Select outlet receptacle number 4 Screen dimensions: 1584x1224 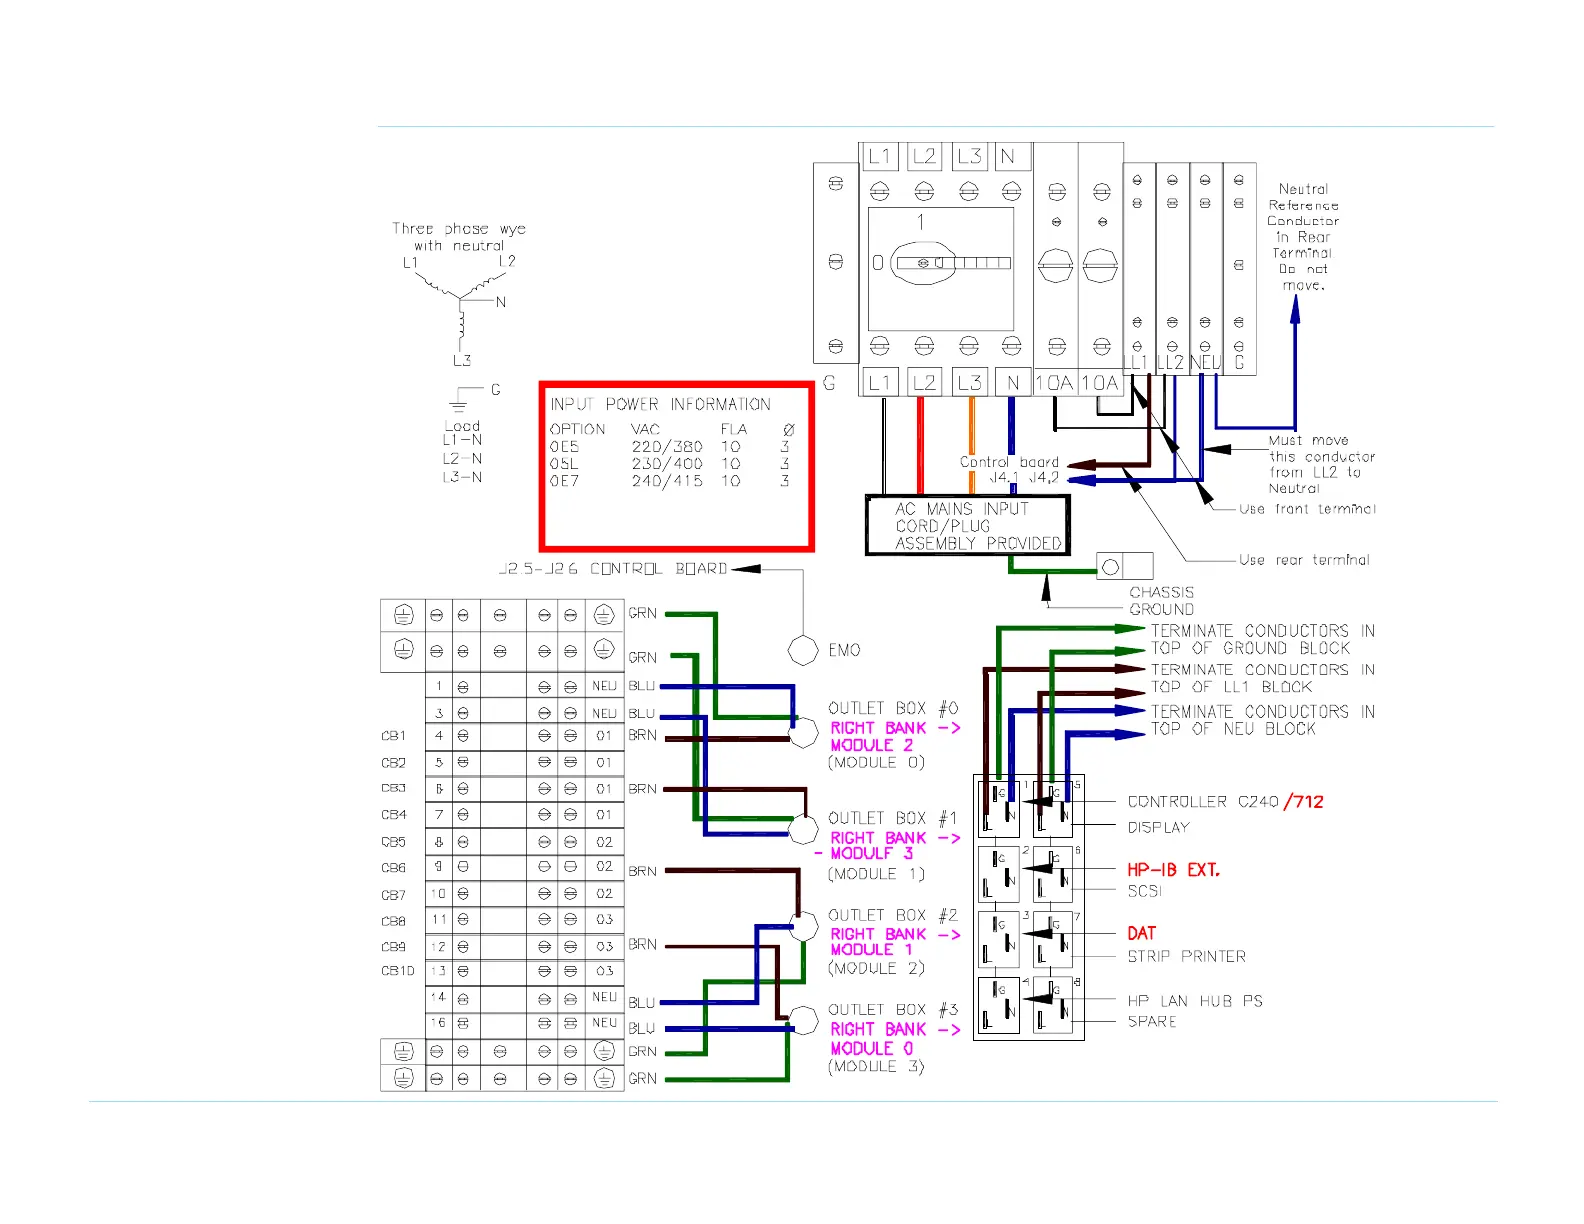coord(1000,1004)
